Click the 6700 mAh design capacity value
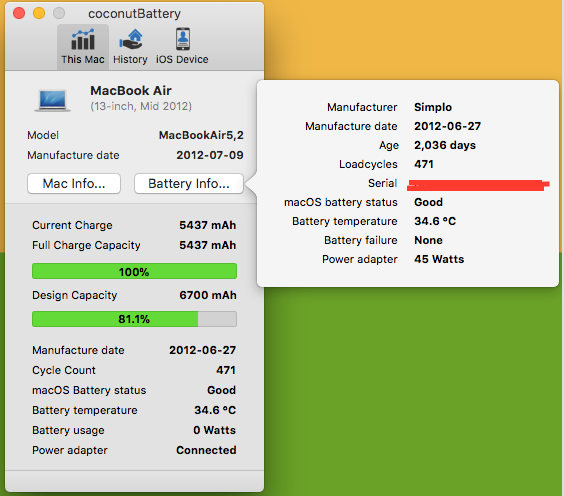Screen dimensions: 564x496 tap(208, 295)
